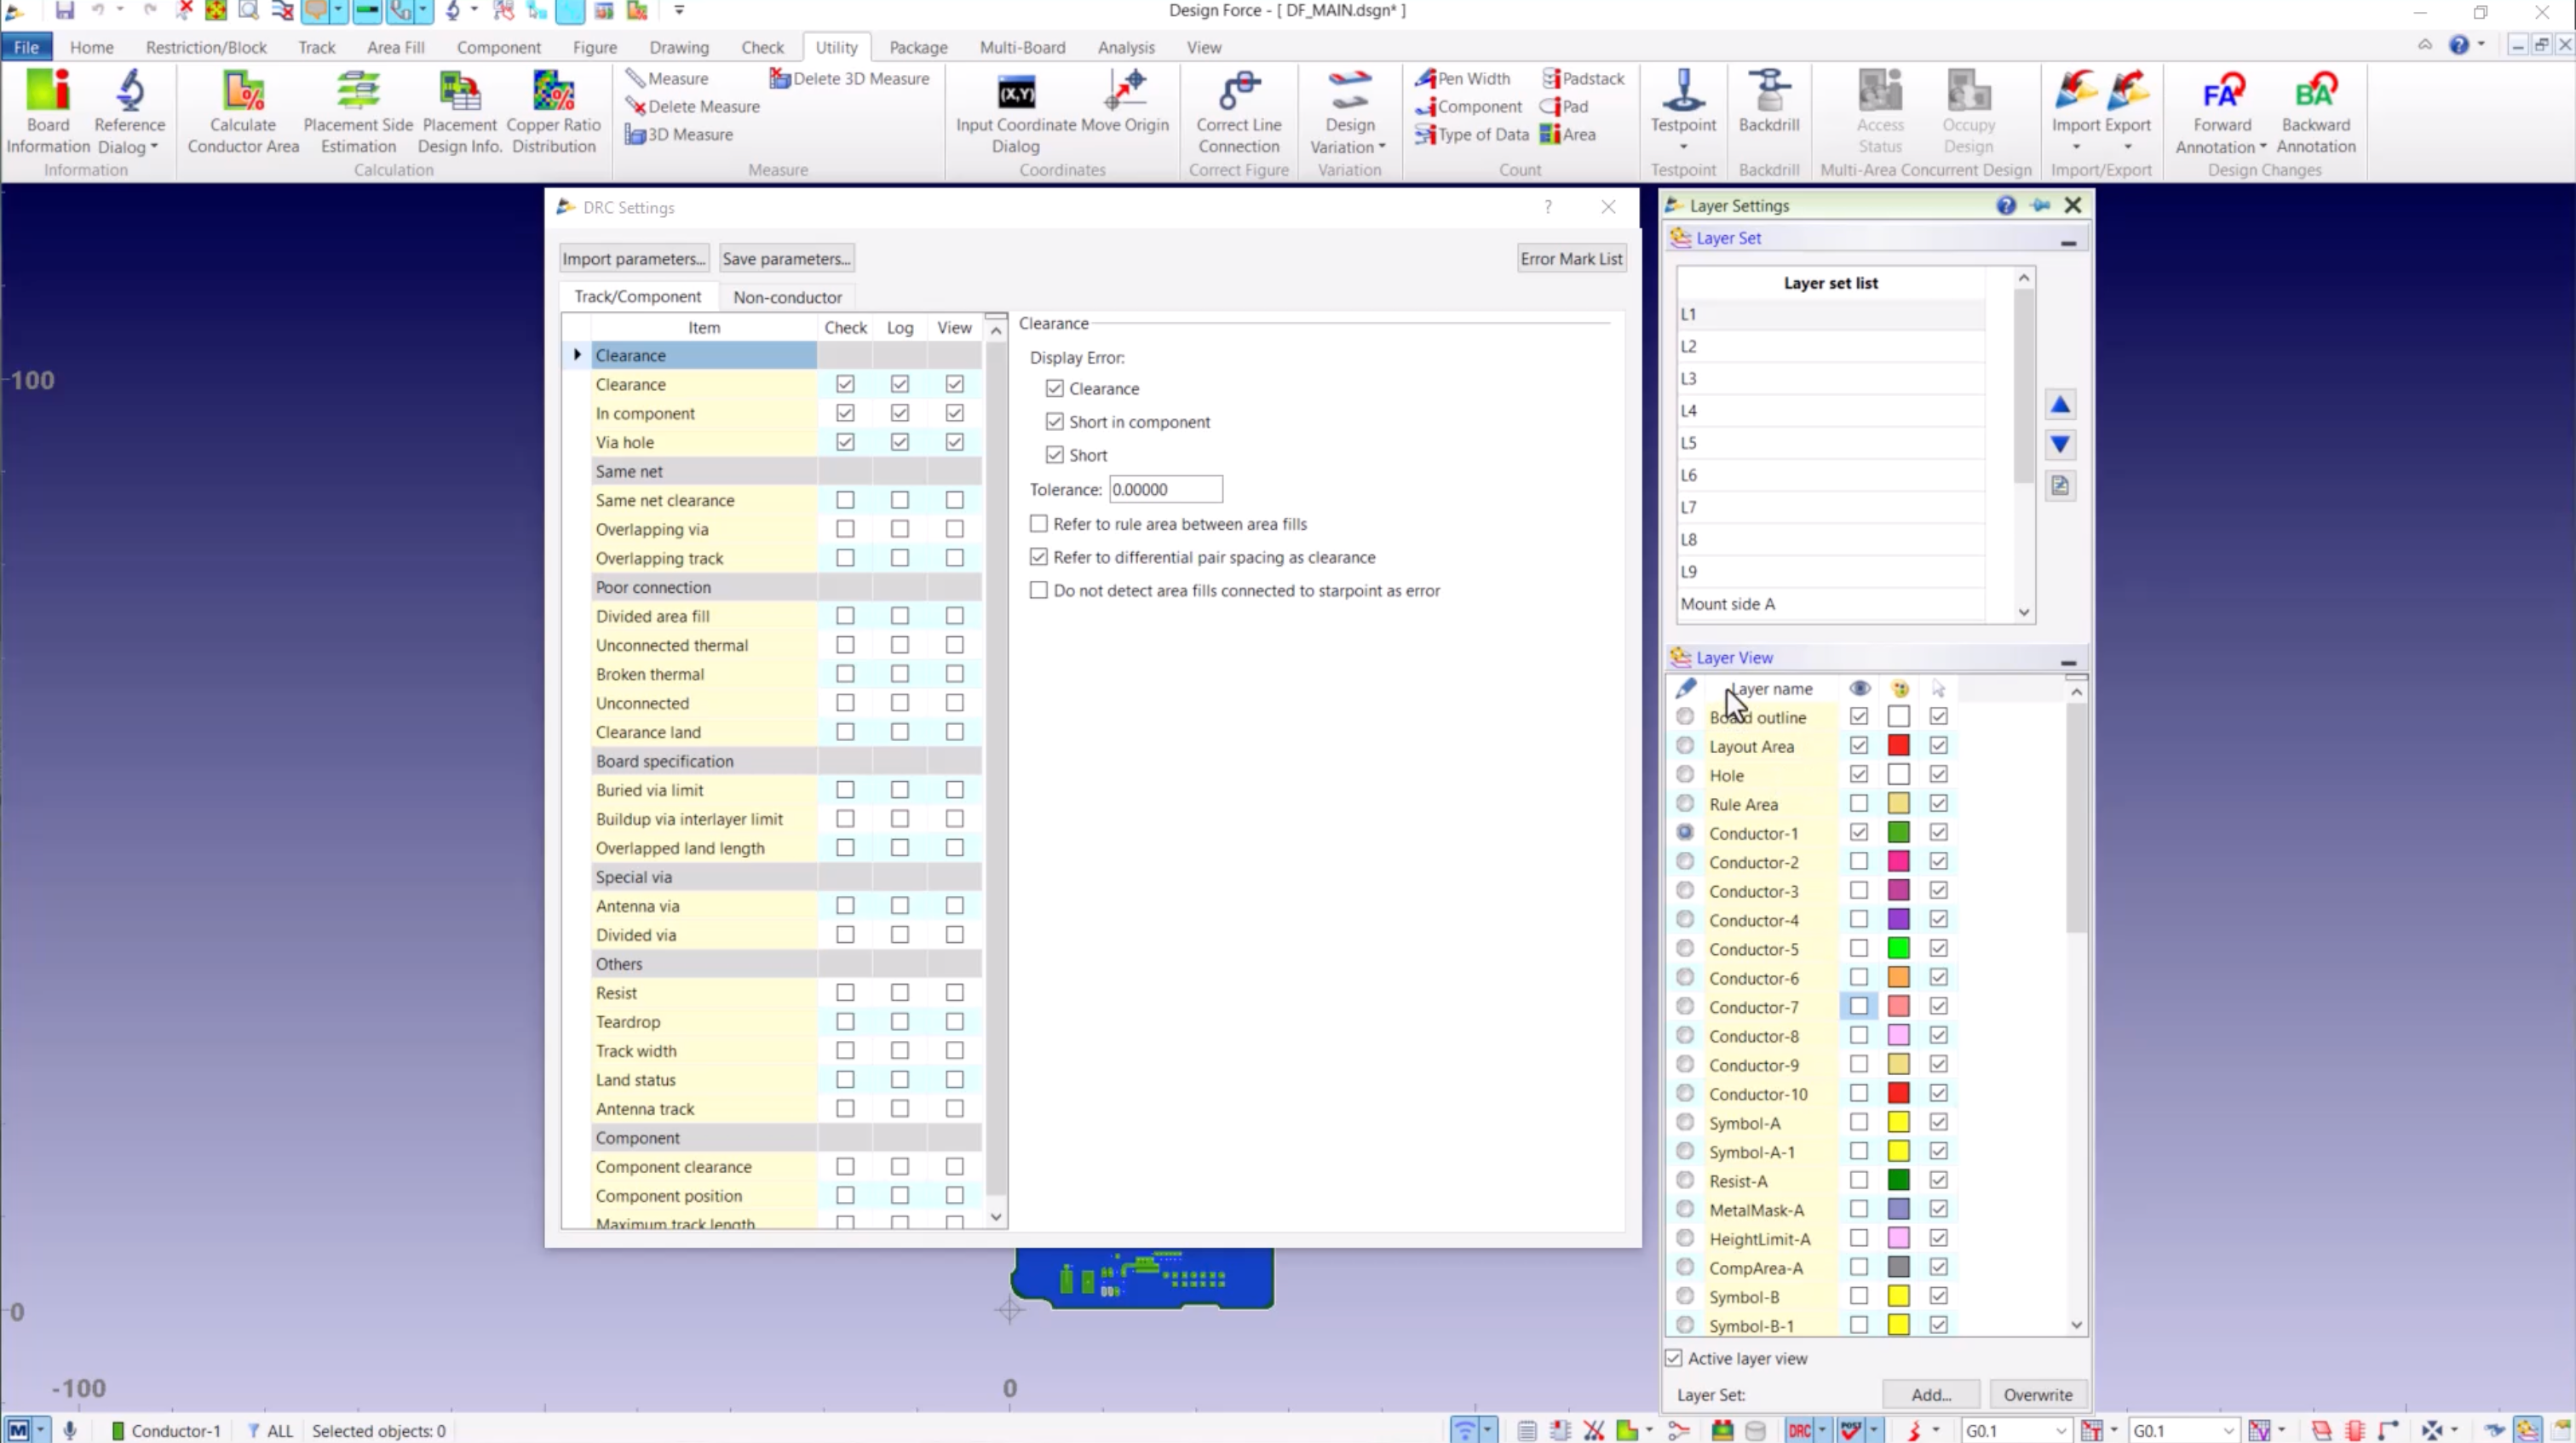Move layer set down with blue arrow
The height and width of the screenshot is (1443, 2576).
pyautogui.click(x=2060, y=445)
